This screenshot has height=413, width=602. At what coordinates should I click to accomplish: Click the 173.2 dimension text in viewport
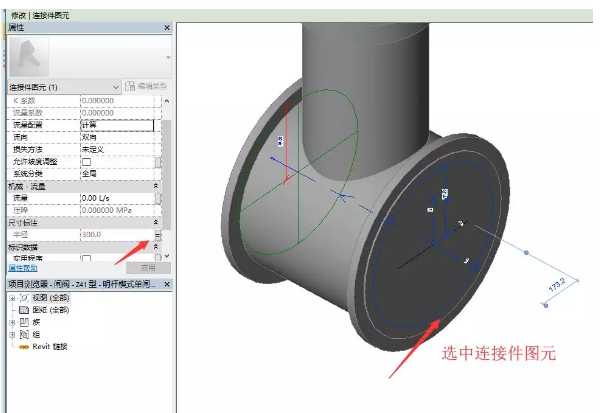click(x=557, y=284)
